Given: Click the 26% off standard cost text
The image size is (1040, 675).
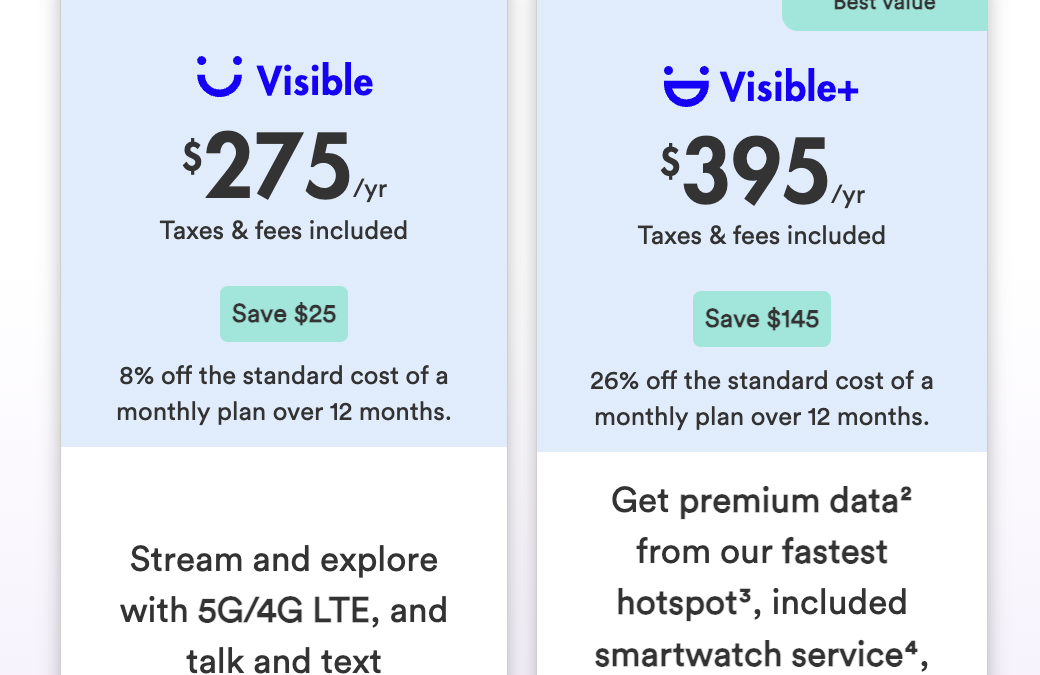Looking at the screenshot, I should [x=762, y=398].
